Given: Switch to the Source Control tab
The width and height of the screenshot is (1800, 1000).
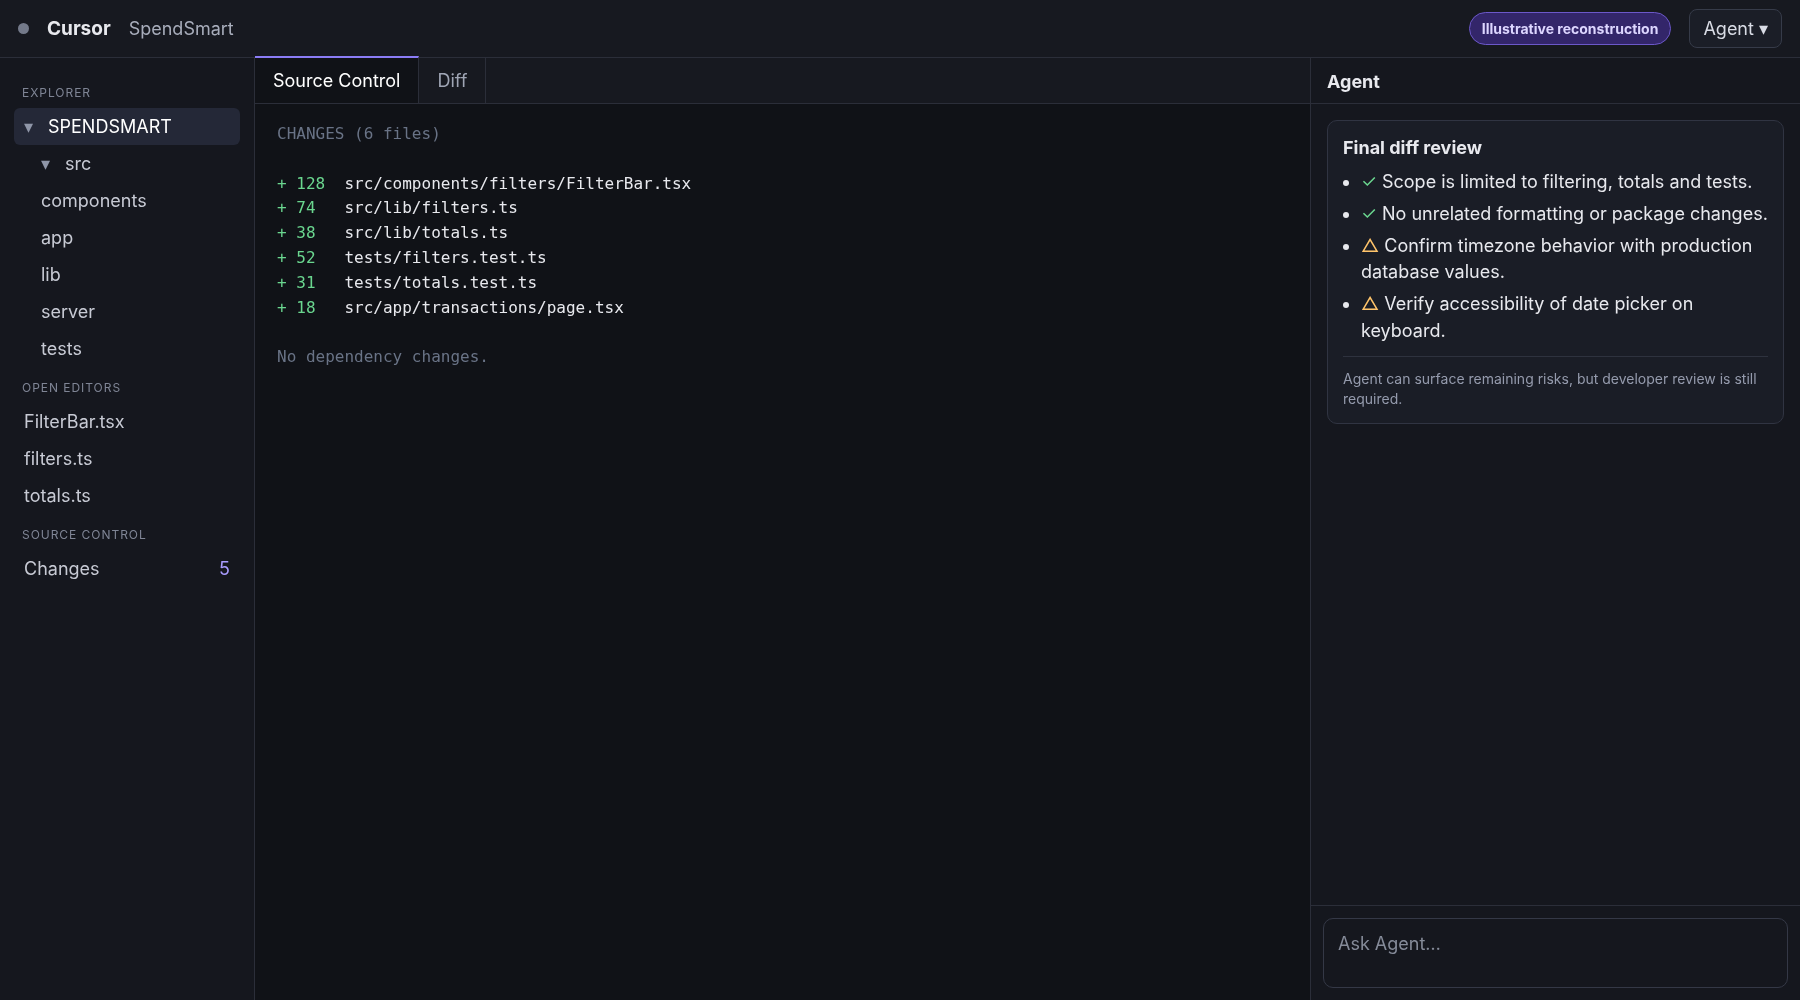Looking at the screenshot, I should point(336,81).
